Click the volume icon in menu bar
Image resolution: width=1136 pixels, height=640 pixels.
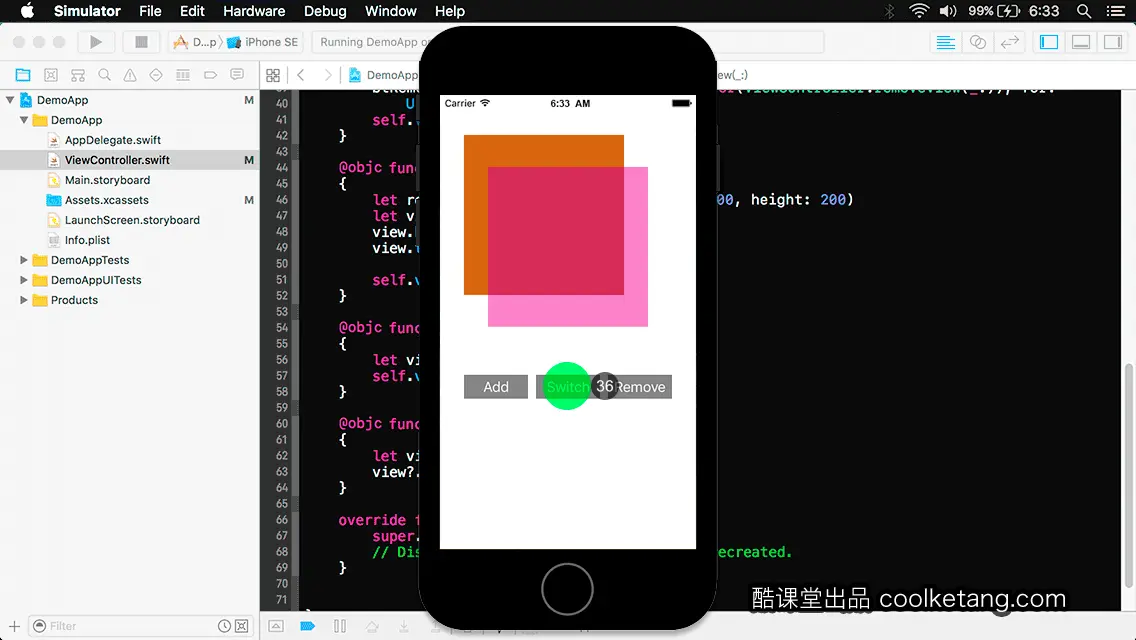948,11
